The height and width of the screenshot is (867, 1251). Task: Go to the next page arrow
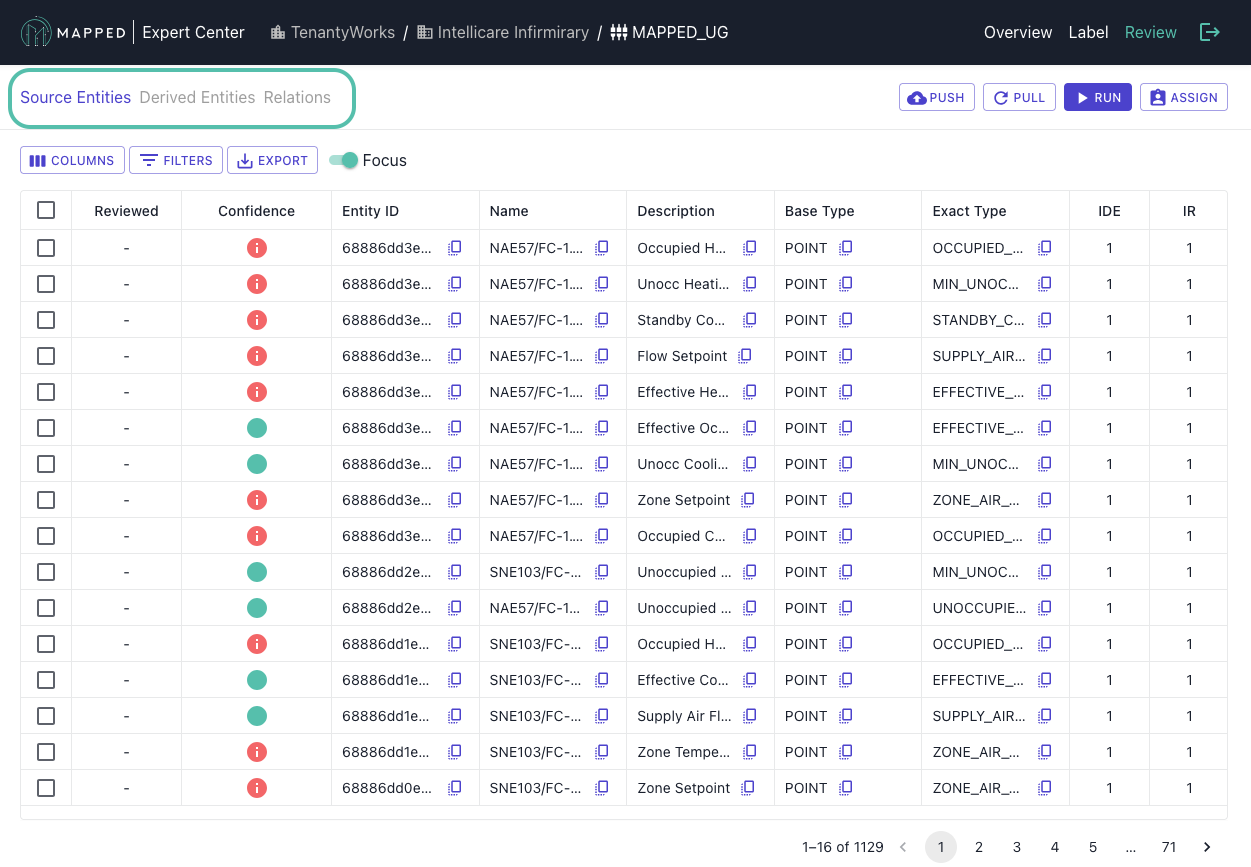pos(1207,847)
